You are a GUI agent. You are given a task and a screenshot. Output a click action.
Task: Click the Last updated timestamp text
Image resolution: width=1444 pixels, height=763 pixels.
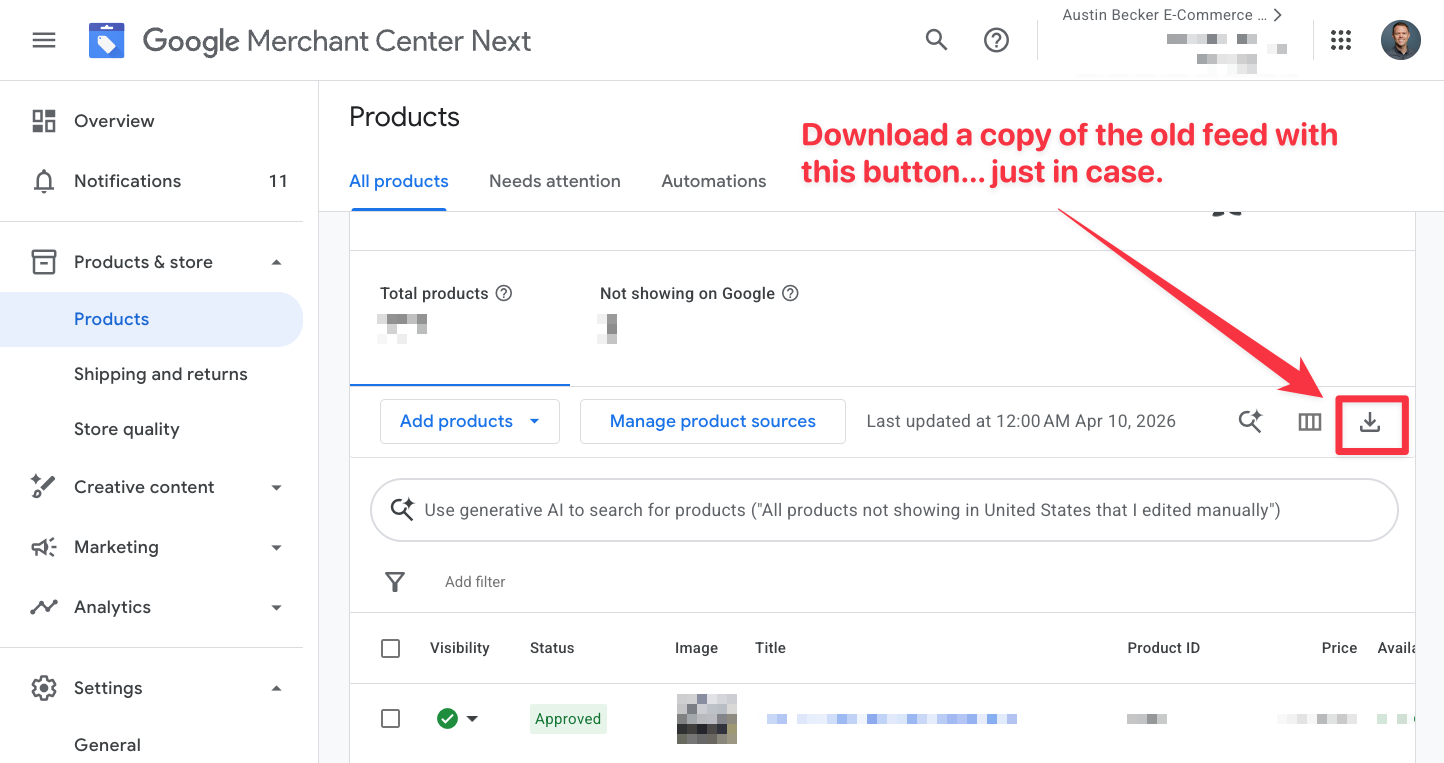coord(1021,421)
